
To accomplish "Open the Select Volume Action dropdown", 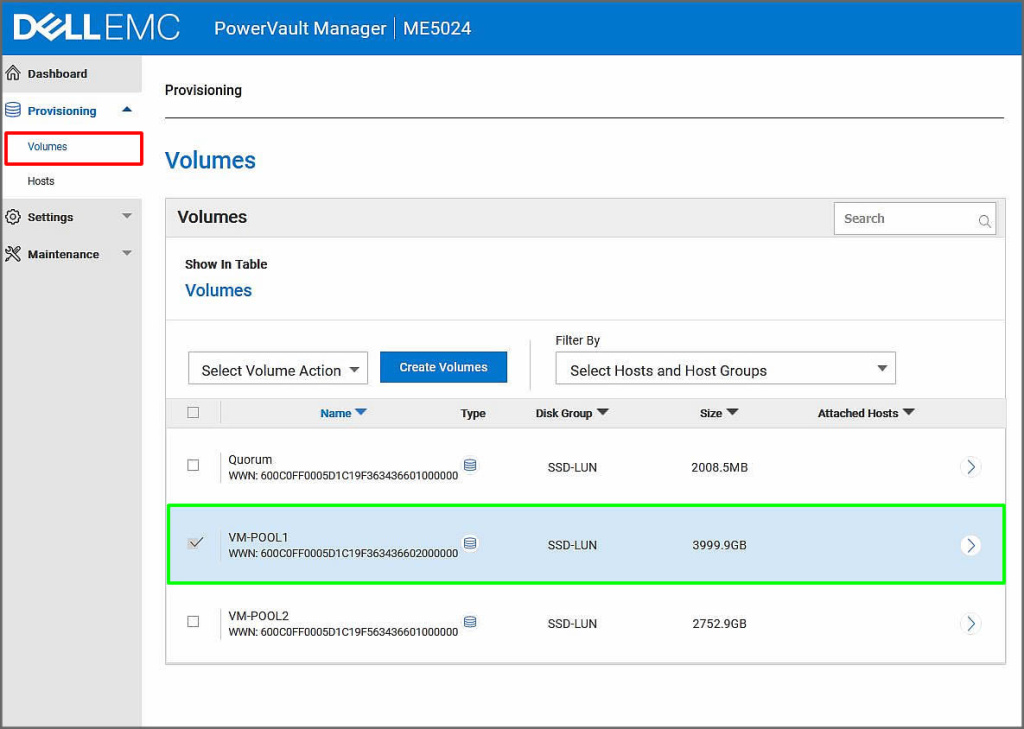I will coord(278,369).
